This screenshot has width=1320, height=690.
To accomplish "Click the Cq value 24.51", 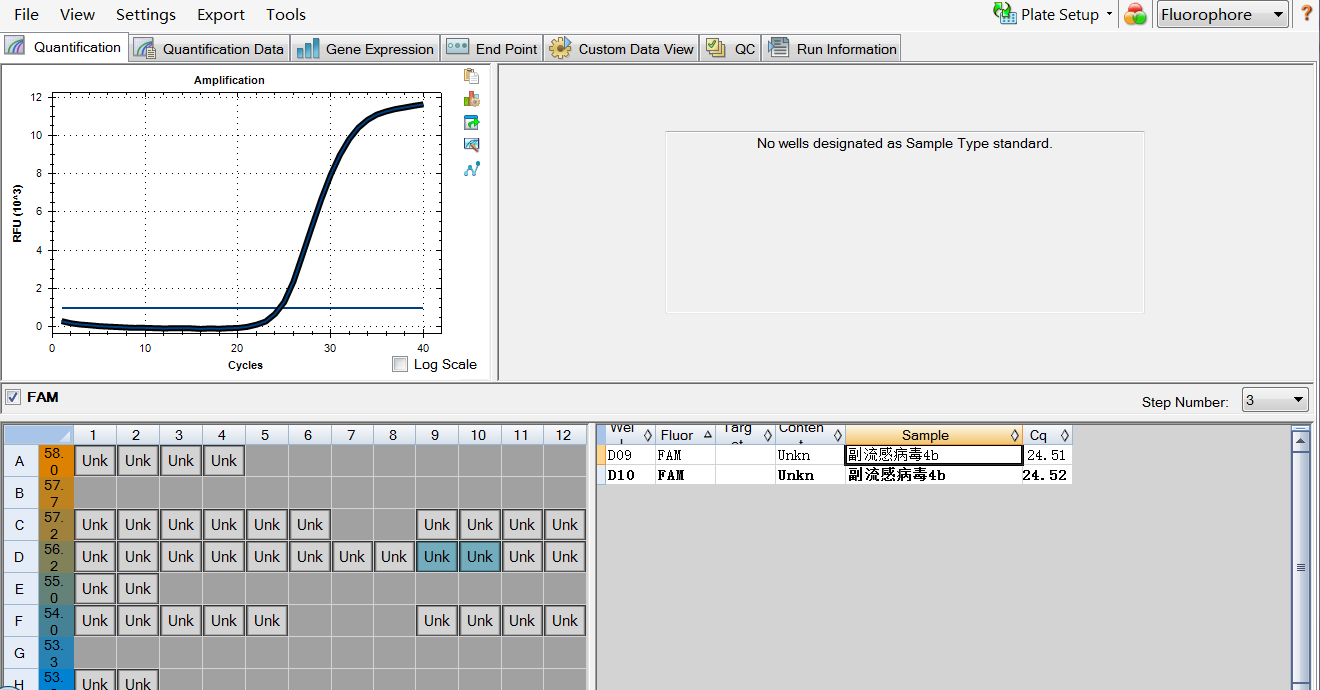I will point(1047,455).
